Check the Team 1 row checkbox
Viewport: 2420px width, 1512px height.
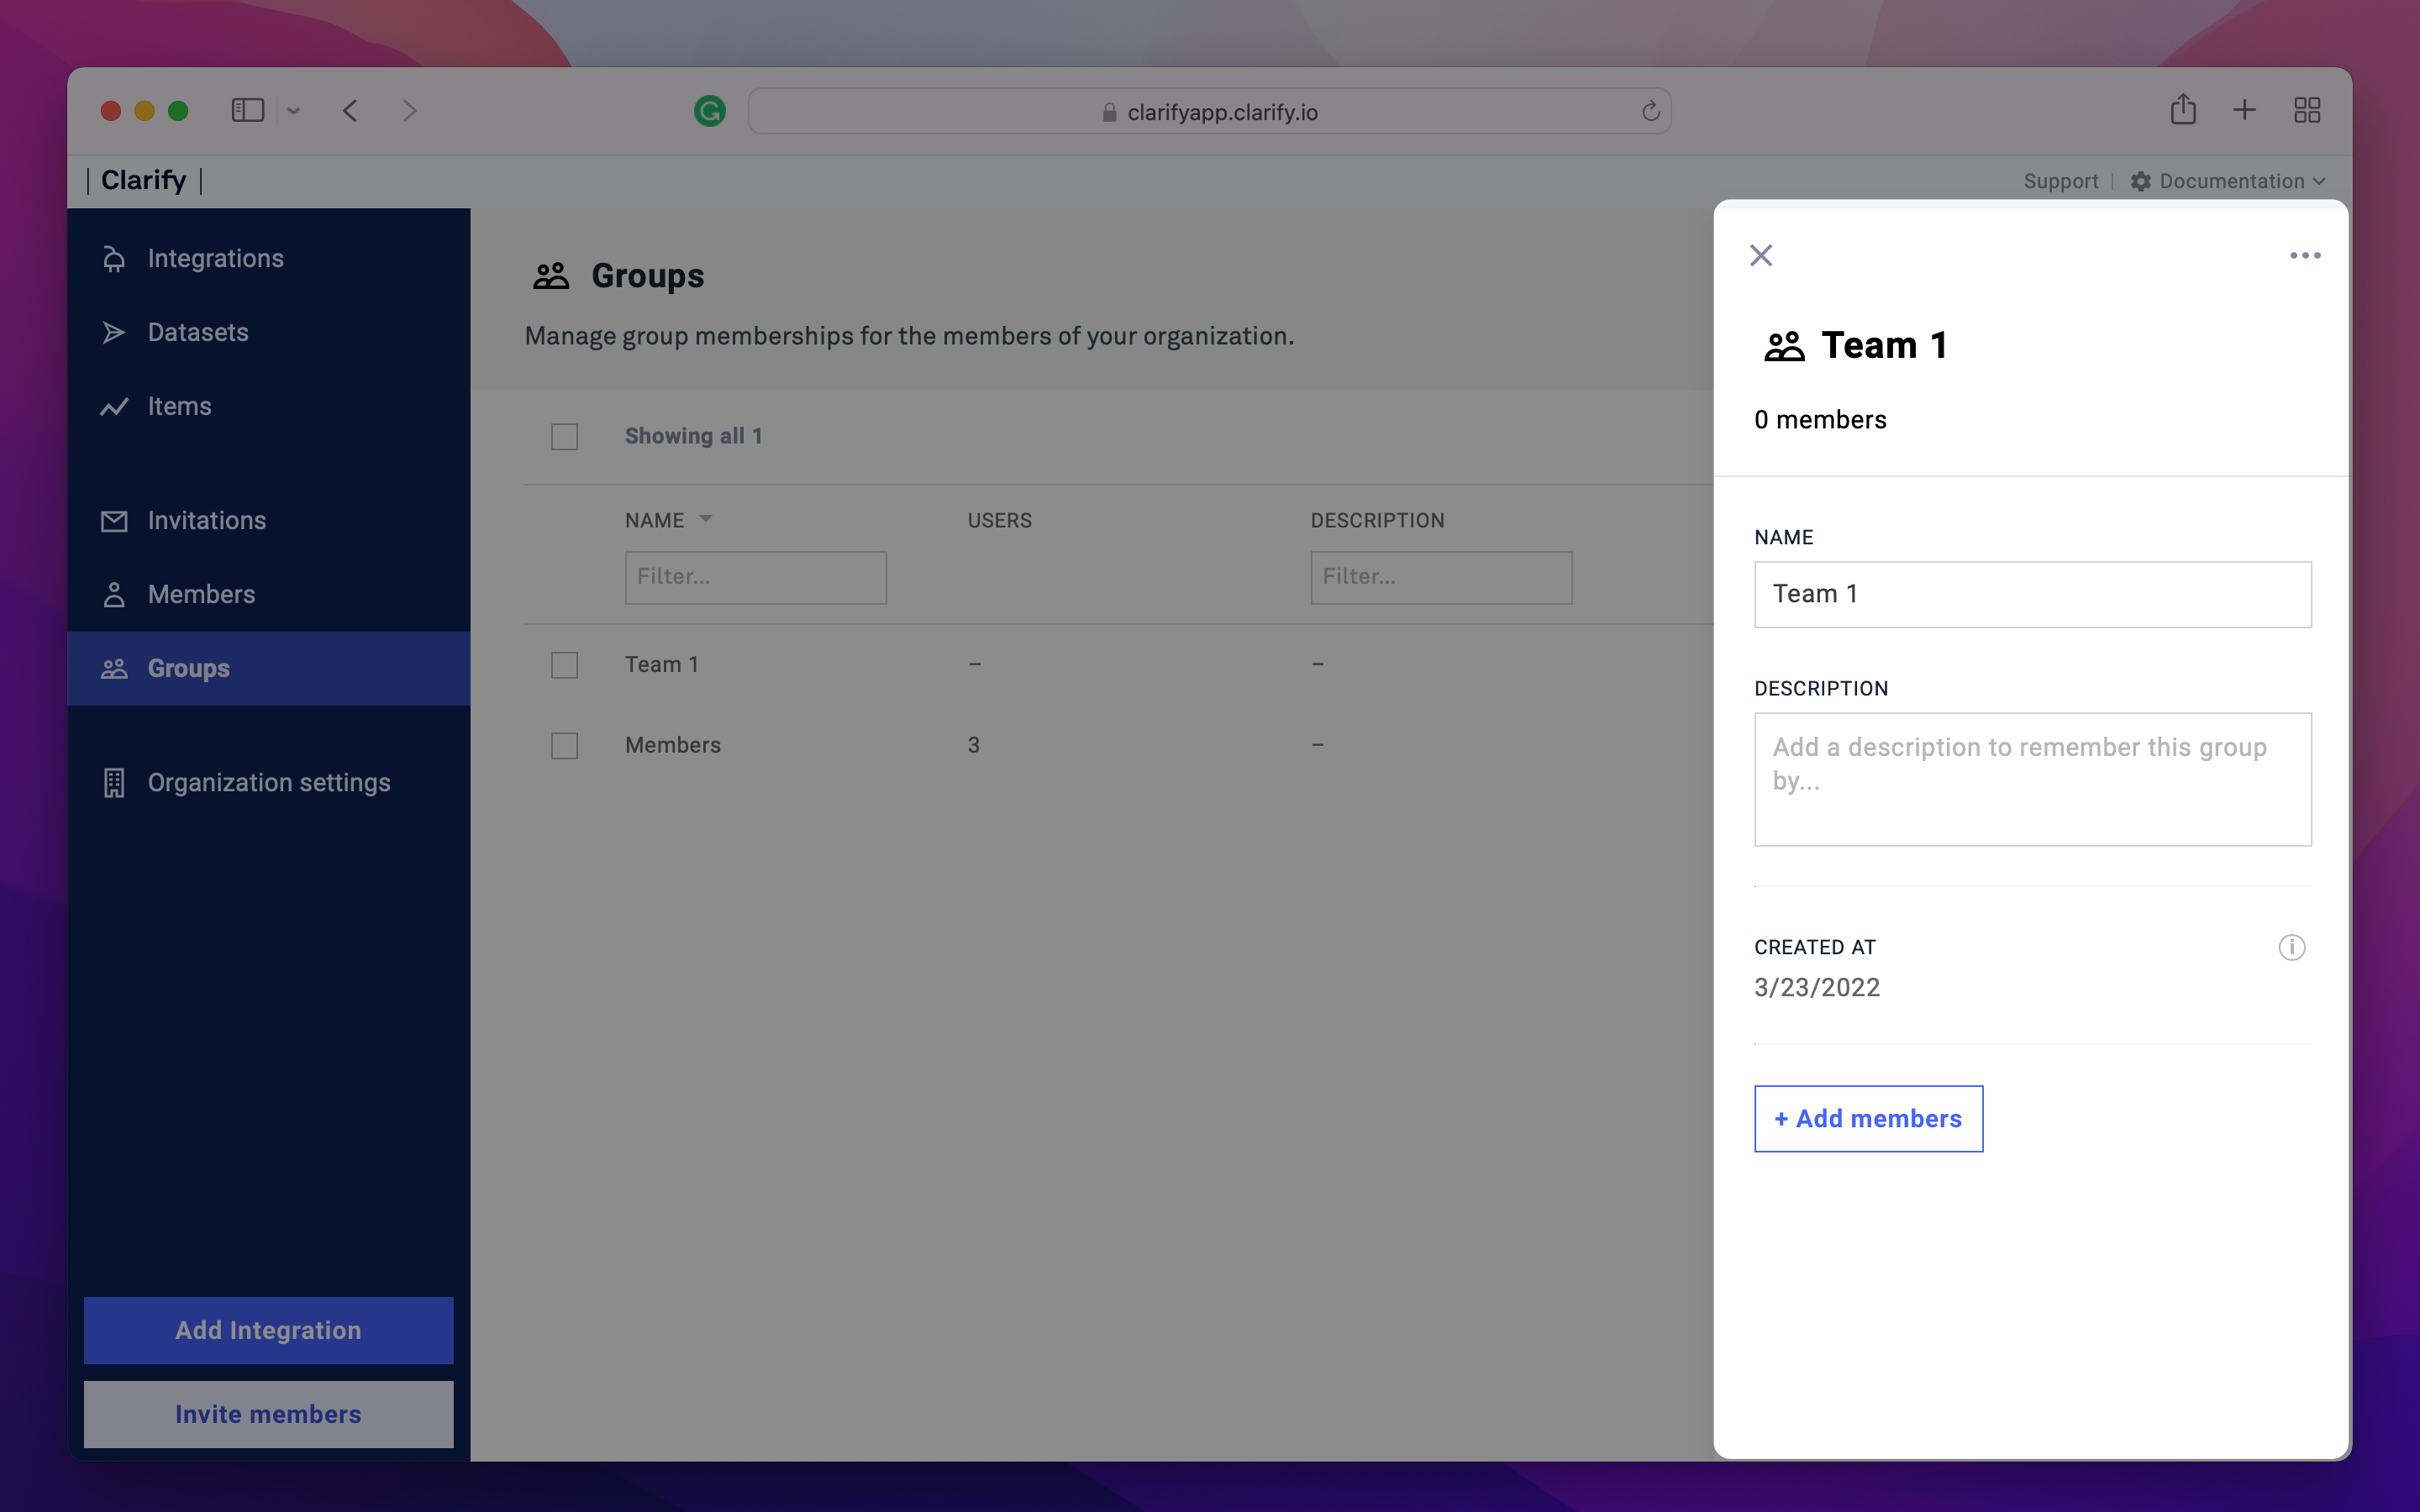click(564, 665)
